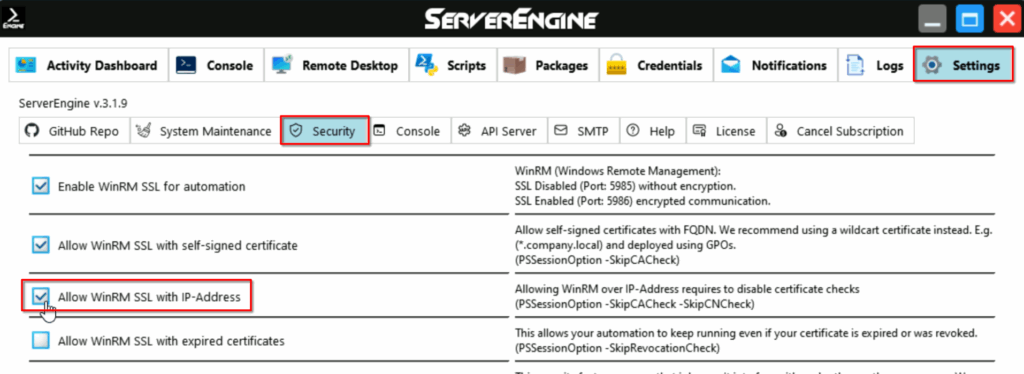Open the Credentials tab

point(656,65)
